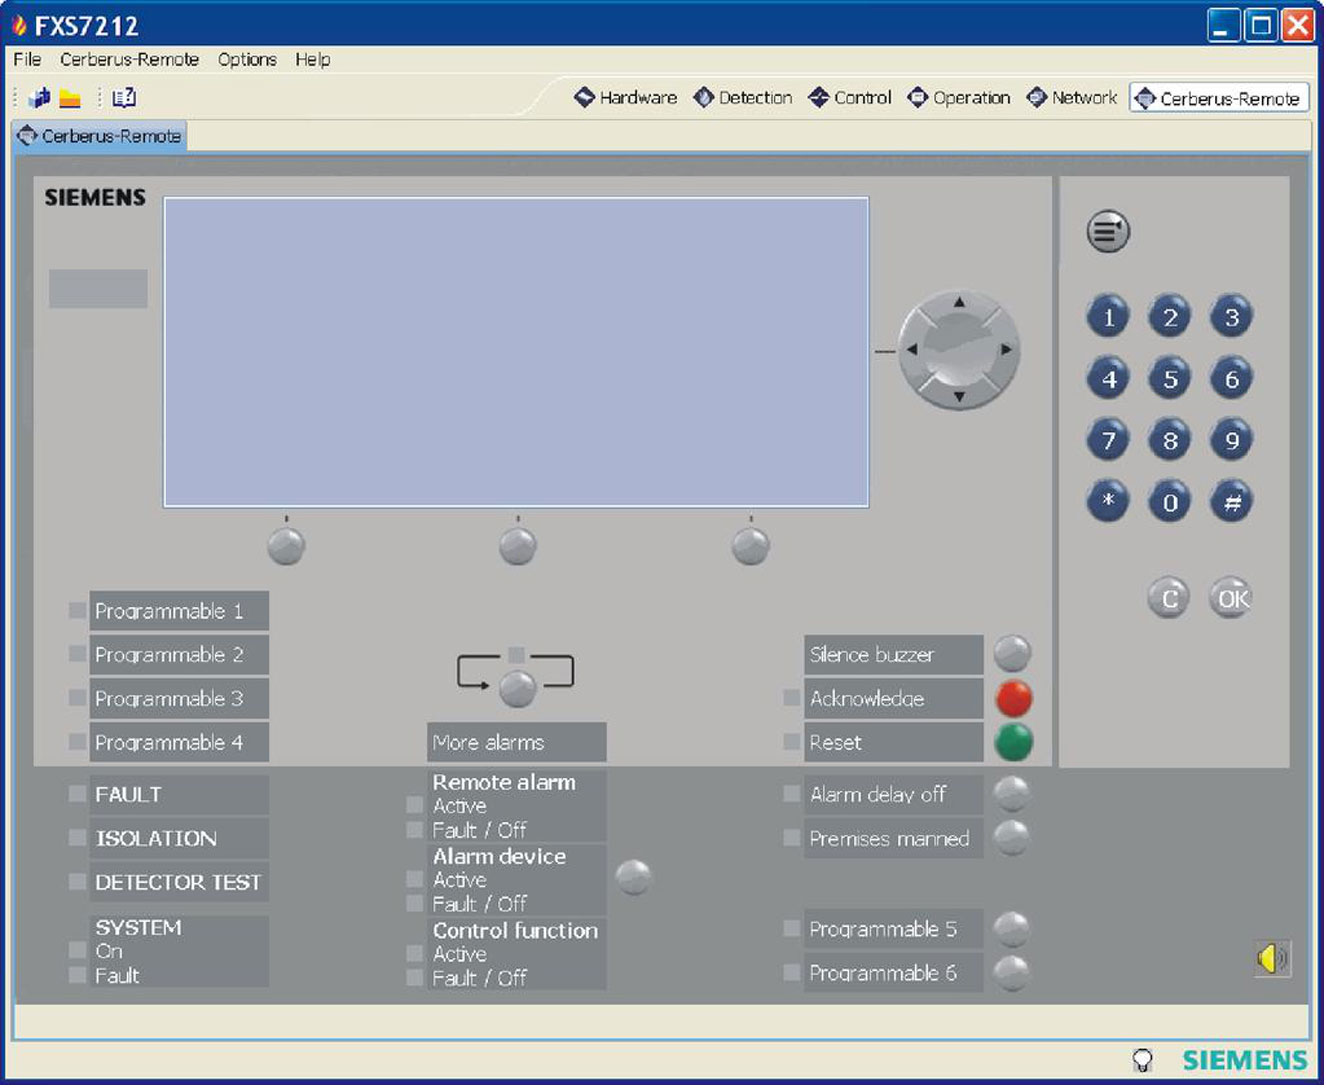
Task: Confirm with the OK key
Action: click(1231, 598)
